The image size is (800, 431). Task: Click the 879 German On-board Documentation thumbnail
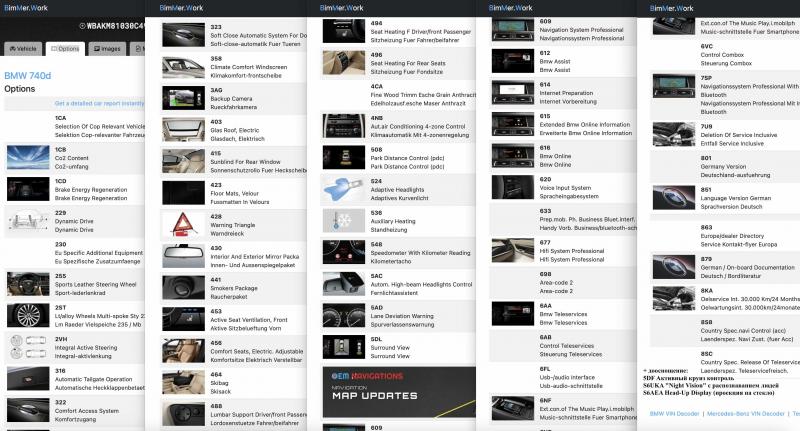(674, 267)
